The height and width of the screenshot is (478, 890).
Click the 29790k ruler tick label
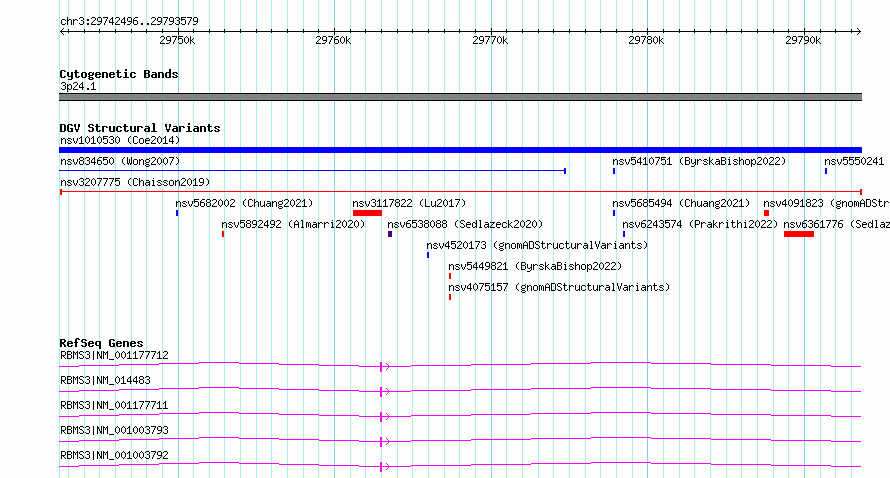pyautogui.click(x=803, y=40)
